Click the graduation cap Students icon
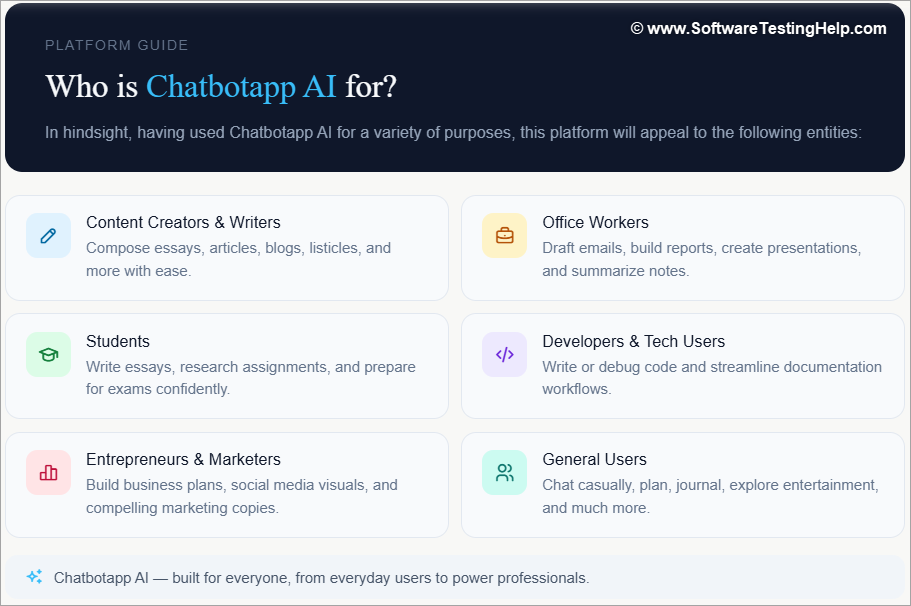Image resolution: width=911 pixels, height=606 pixels. (48, 354)
